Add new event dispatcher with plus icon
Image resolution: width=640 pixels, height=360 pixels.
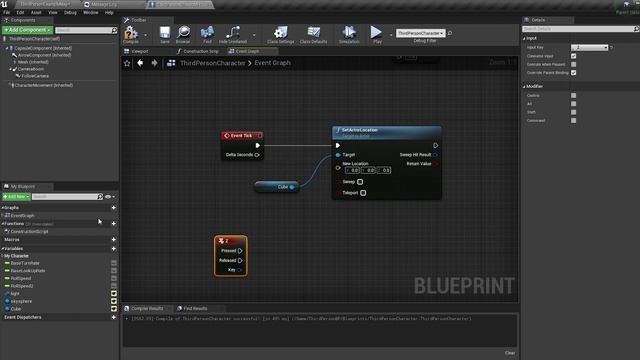(113, 317)
